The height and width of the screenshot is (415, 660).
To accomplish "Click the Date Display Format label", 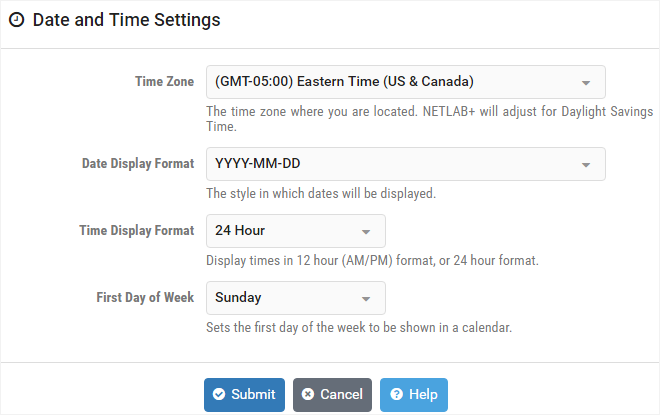I will pos(138,164).
